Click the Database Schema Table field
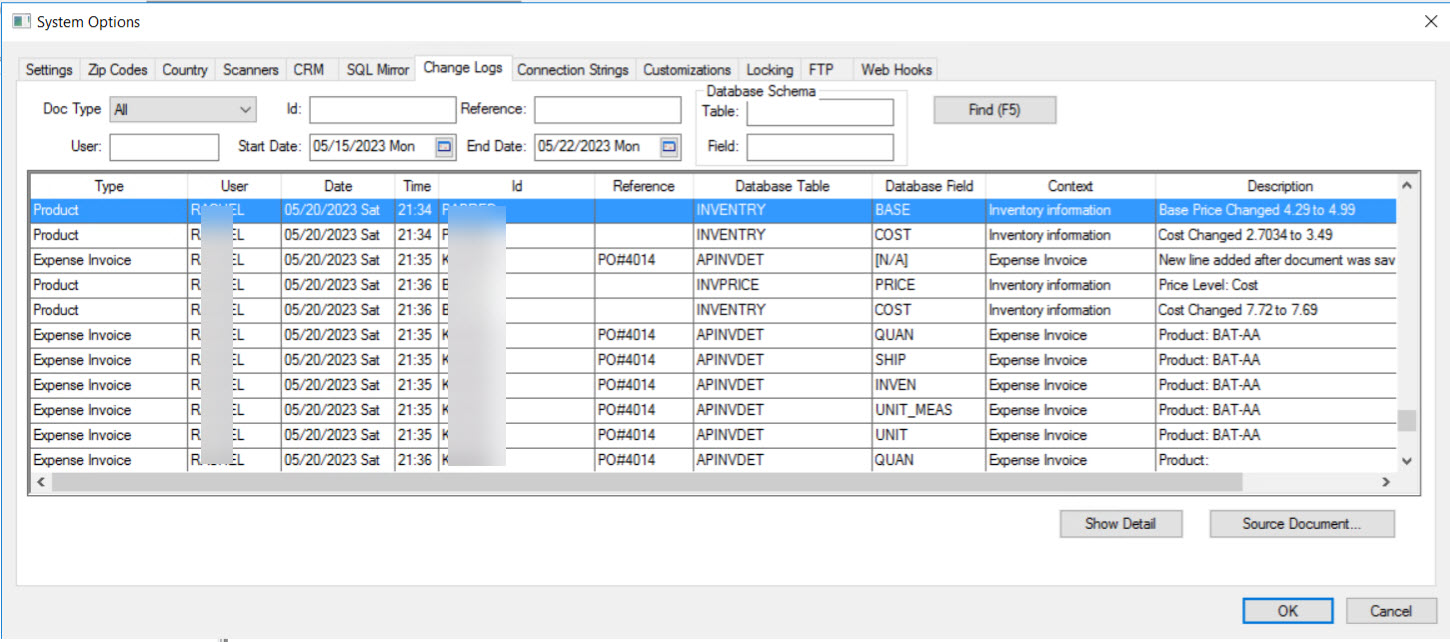 click(x=819, y=112)
